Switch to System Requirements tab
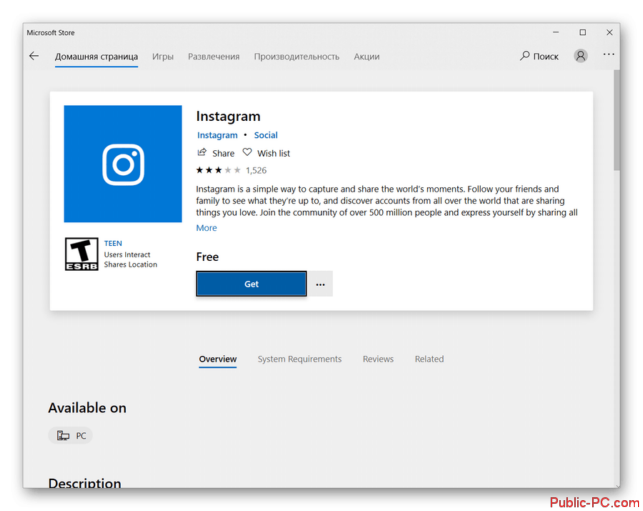This screenshot has height=511, width=643. click(x=300, y=359)
